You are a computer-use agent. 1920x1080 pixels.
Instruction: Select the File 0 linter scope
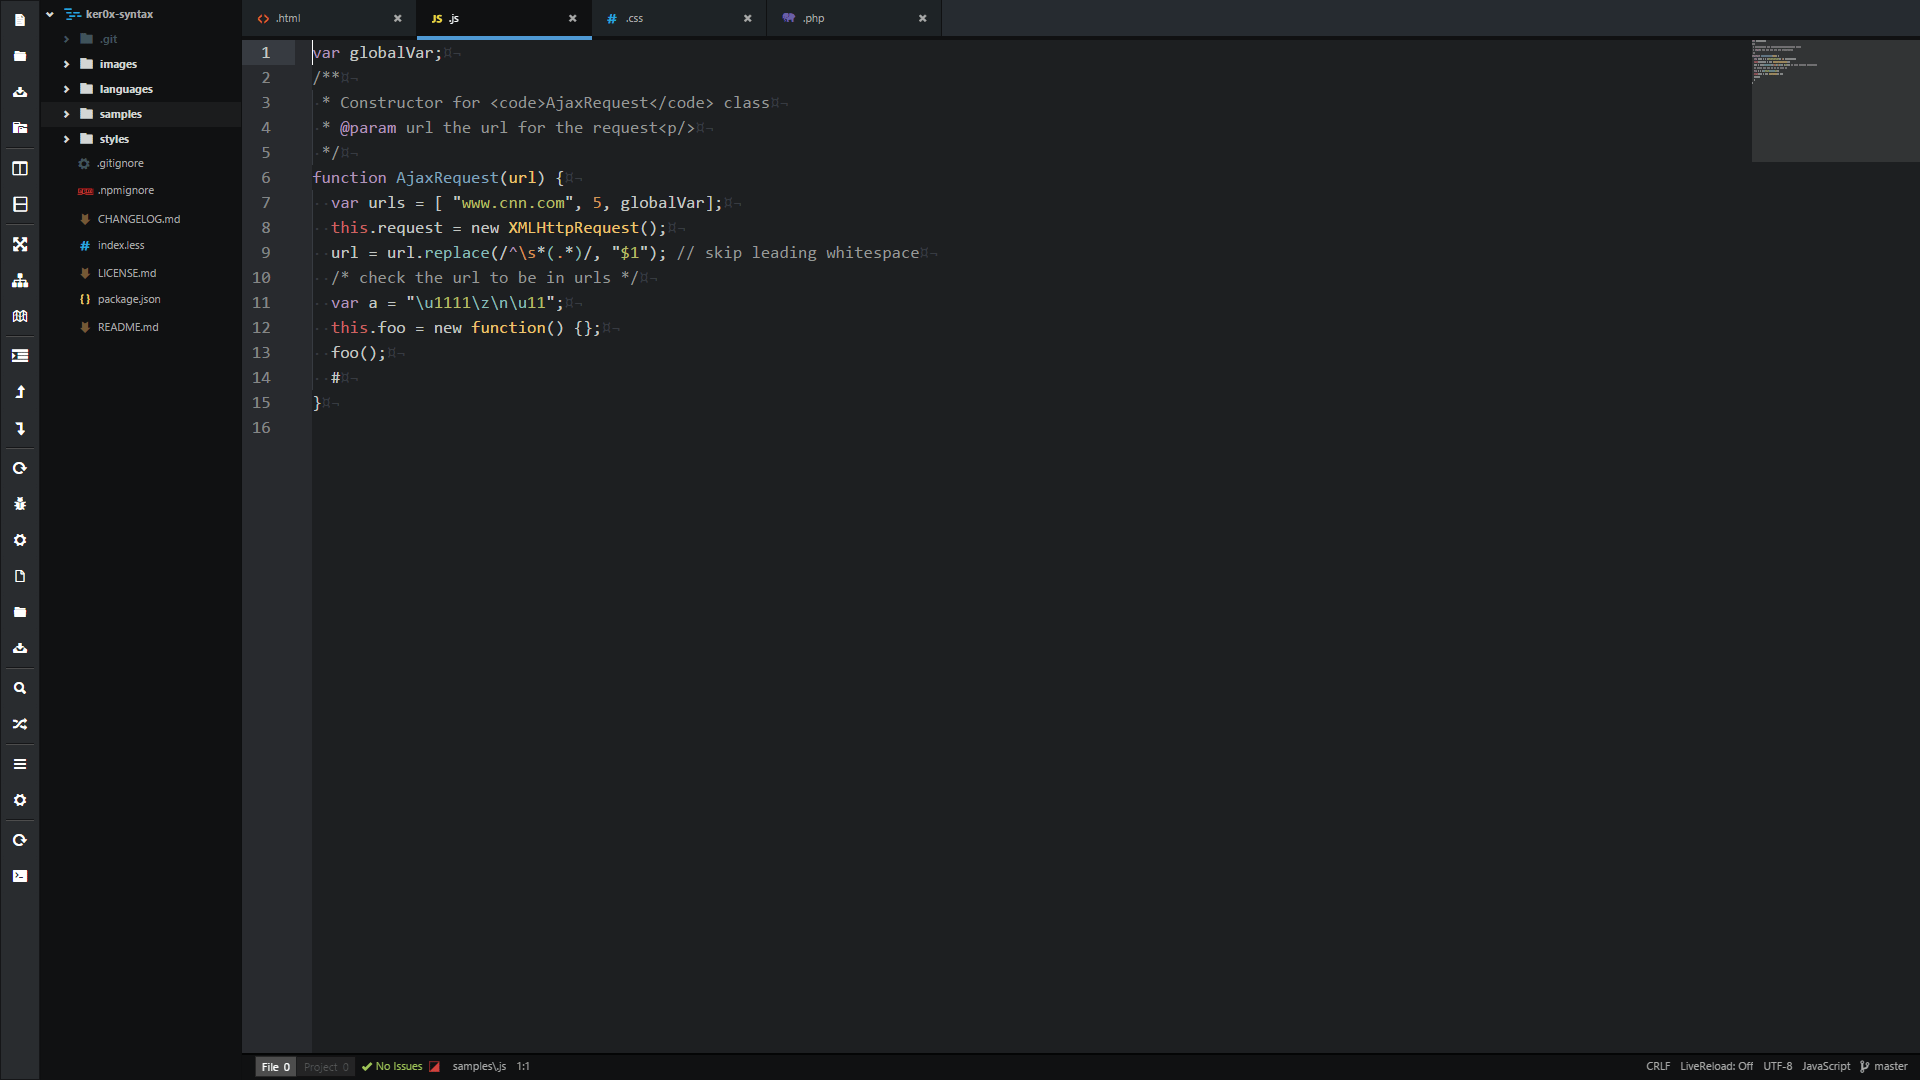point(275,1067)
